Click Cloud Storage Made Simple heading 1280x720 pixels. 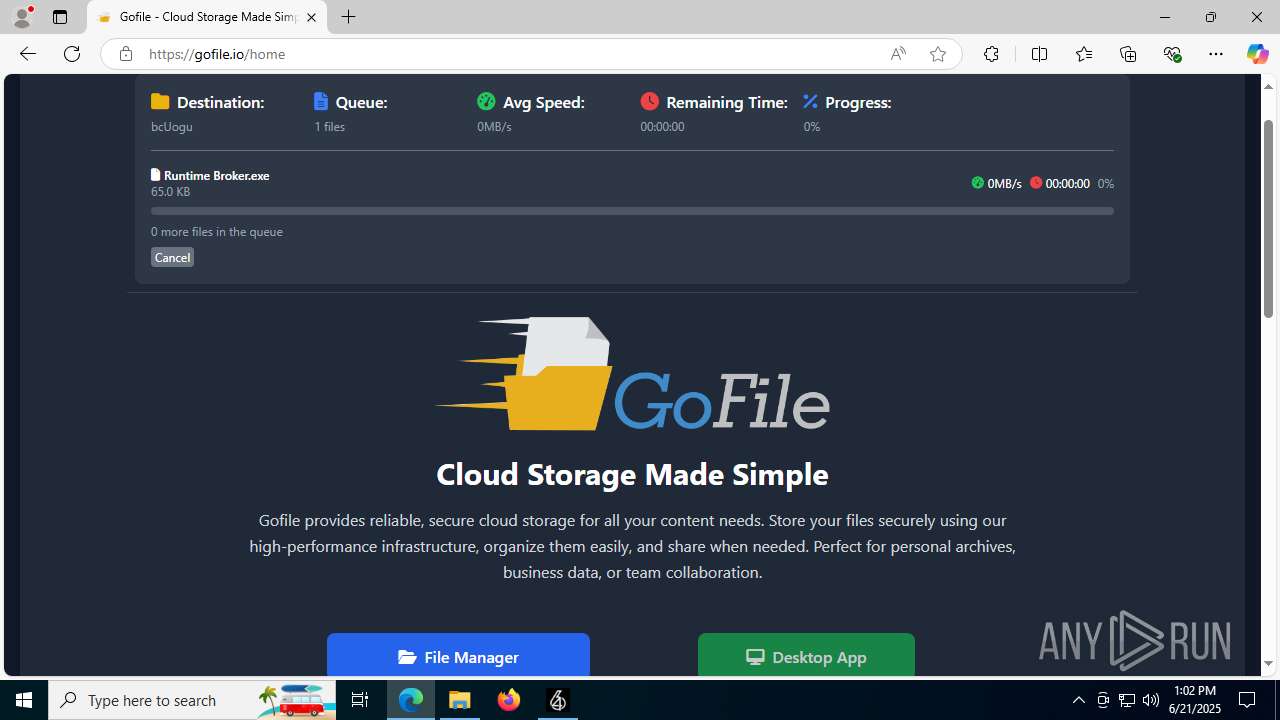(x=632, y=474)
